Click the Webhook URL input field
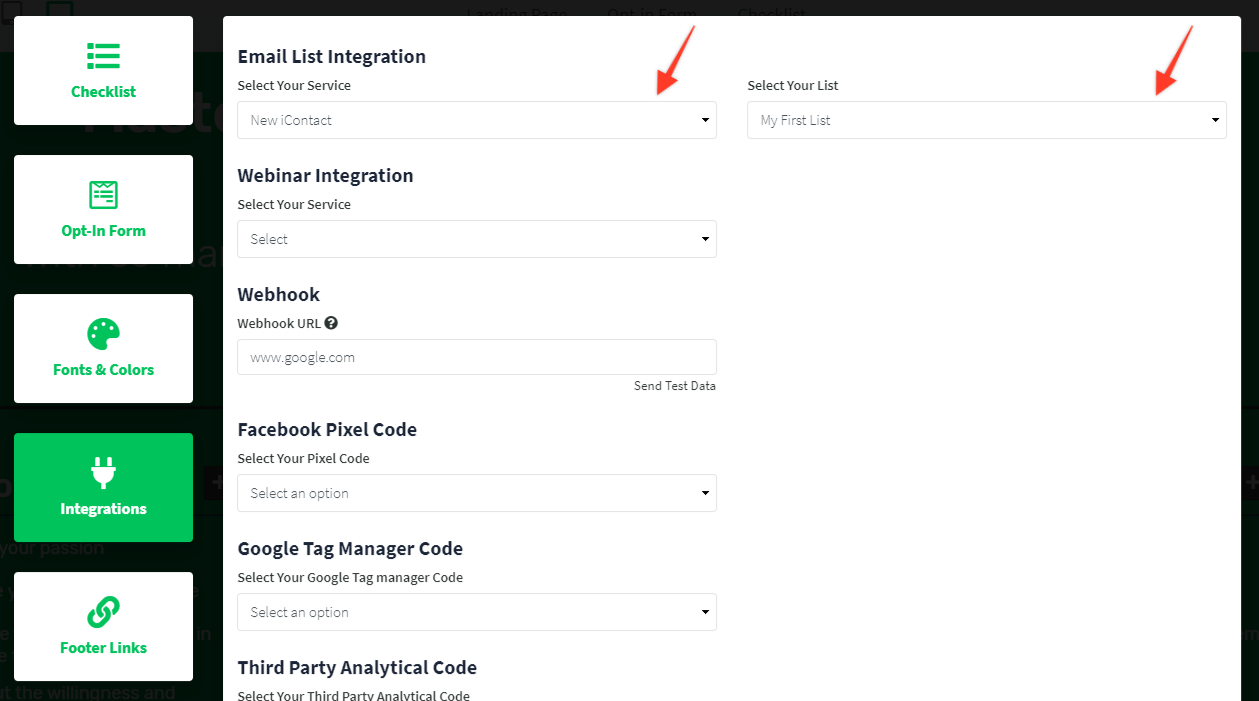 pos(477,357)
